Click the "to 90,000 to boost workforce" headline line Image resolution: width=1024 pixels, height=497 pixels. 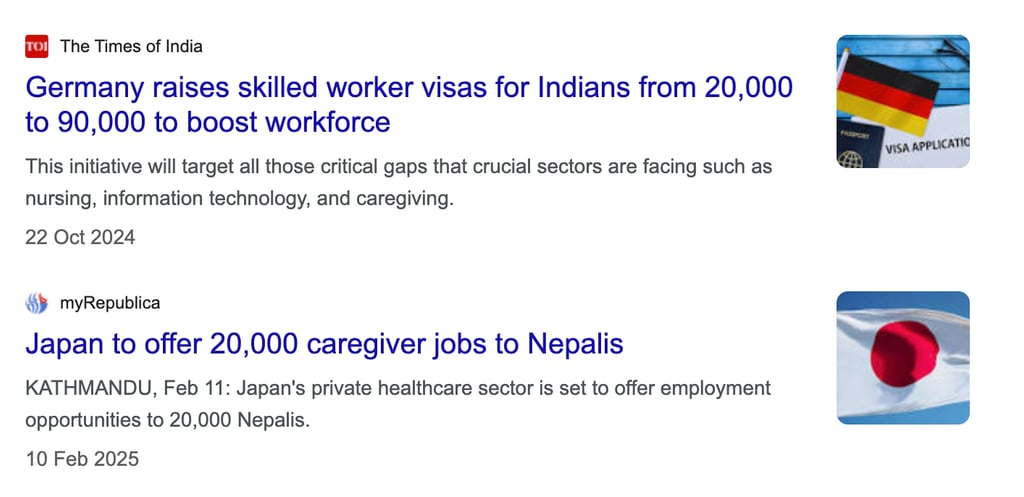(x=208, y=122)
